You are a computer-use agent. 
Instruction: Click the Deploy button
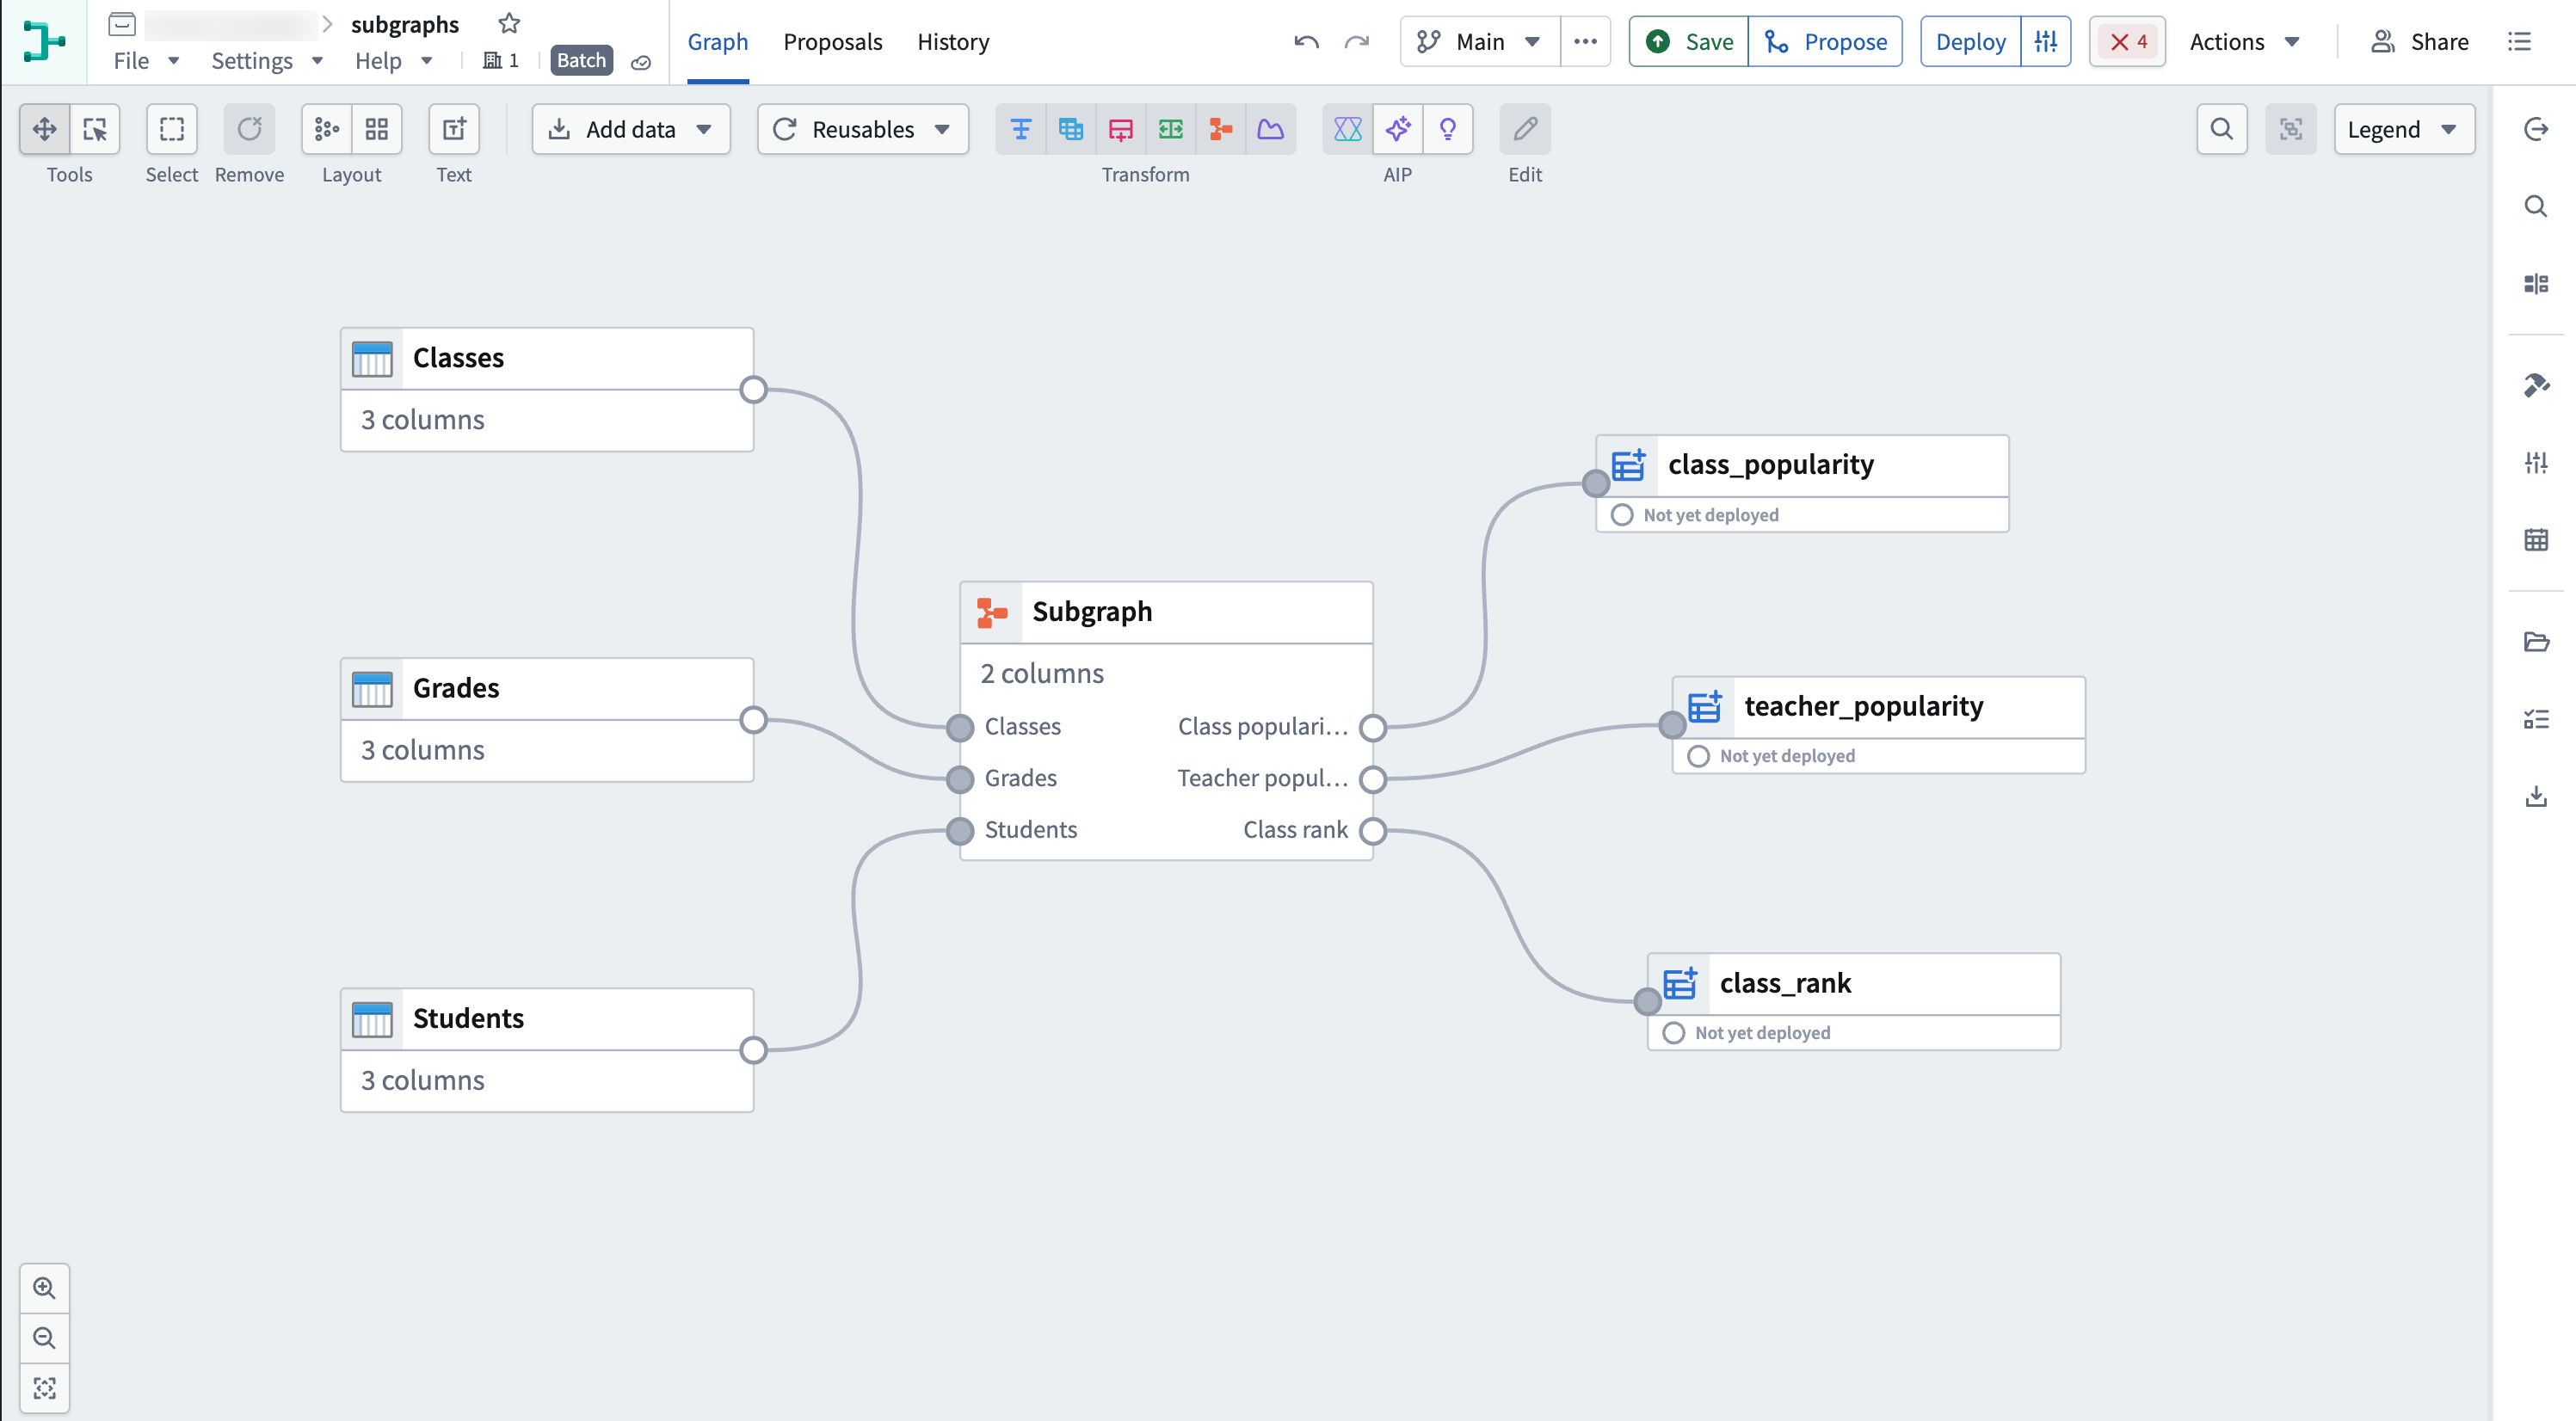coord(1970,42)
